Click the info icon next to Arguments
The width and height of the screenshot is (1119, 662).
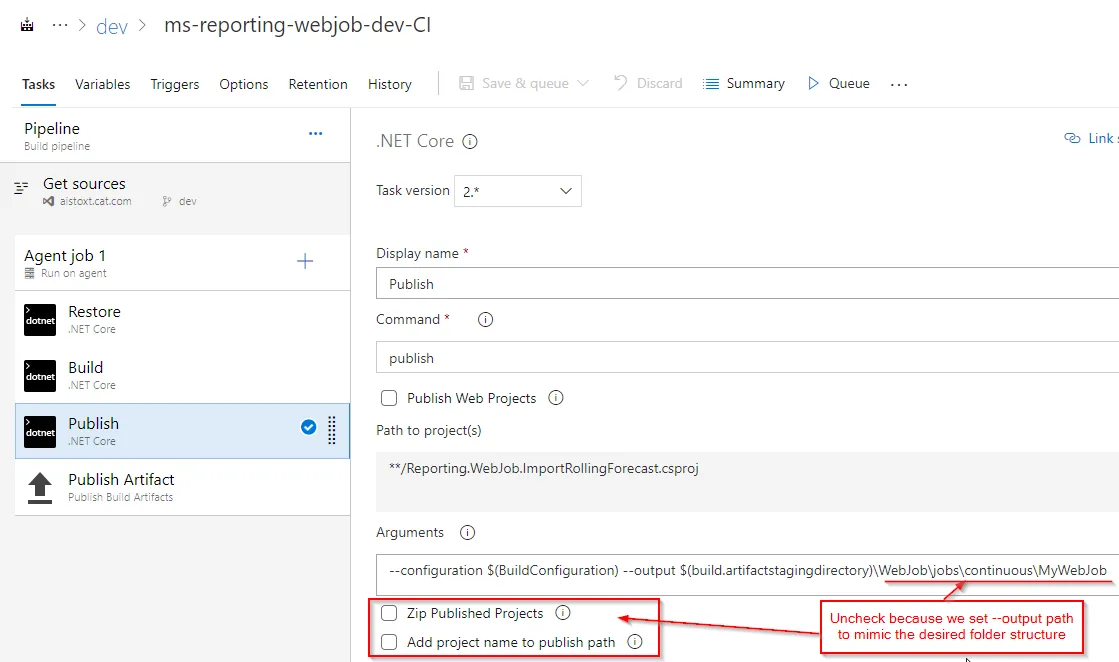[467, 533]
